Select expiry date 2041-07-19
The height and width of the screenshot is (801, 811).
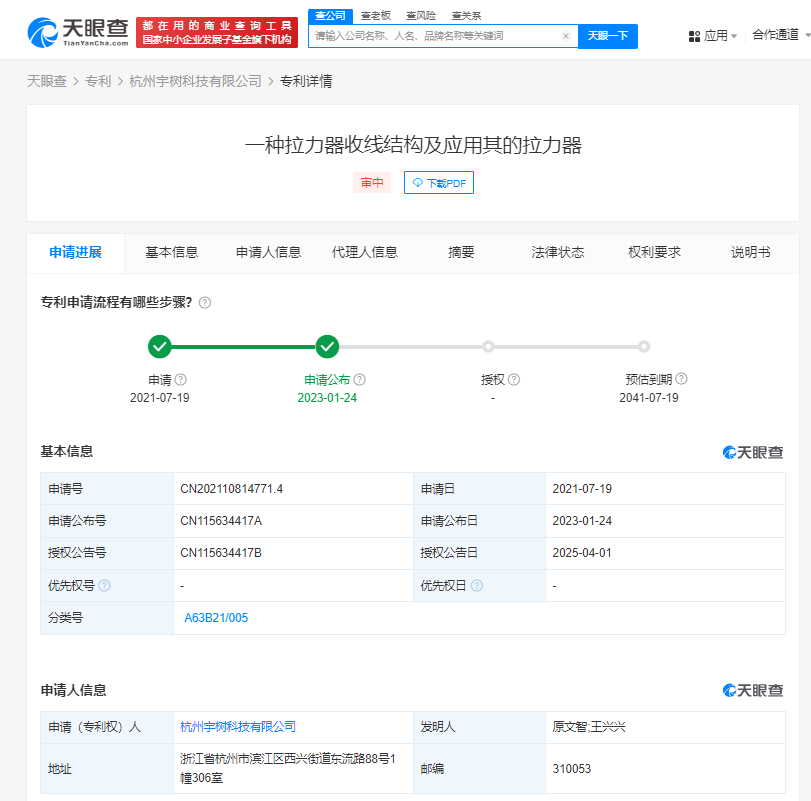pyautogui.click(x=649, y=398)
